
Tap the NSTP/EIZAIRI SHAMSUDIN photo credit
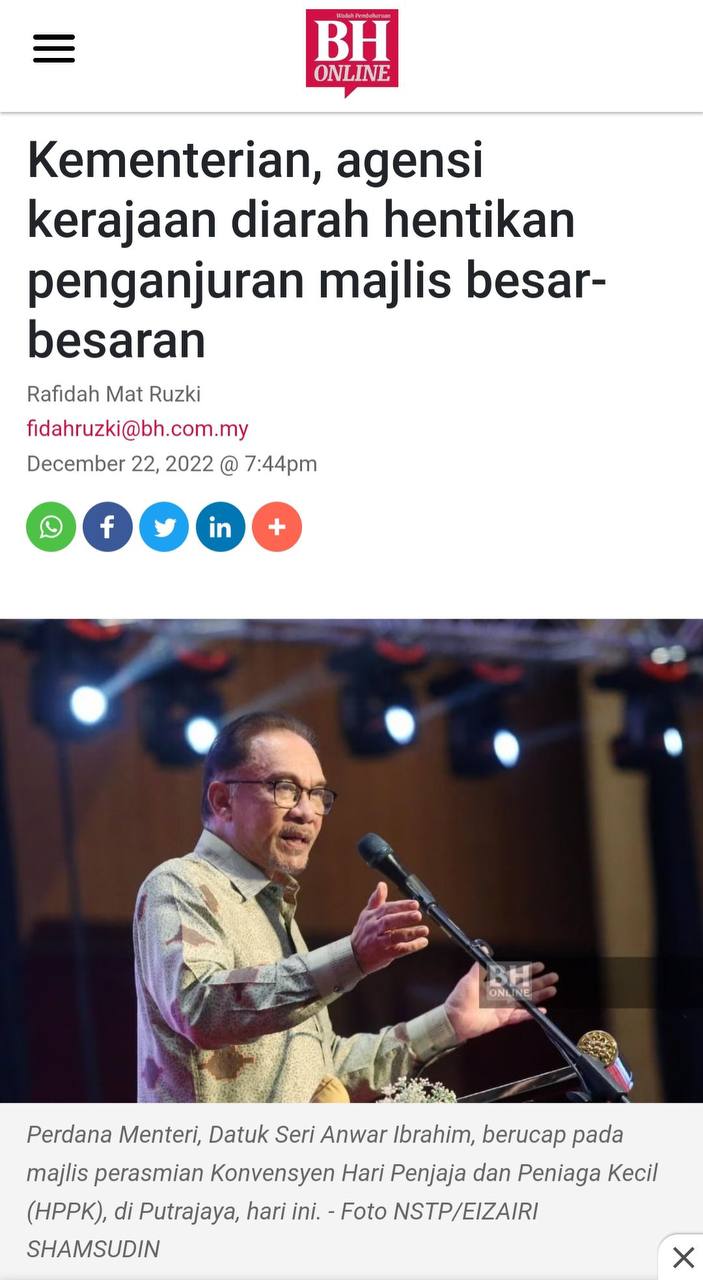click(282, 1230)
